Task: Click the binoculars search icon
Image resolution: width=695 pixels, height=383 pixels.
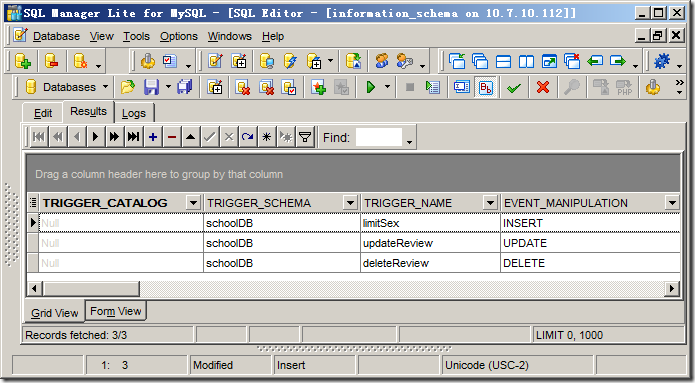Action: coord(572,87)
